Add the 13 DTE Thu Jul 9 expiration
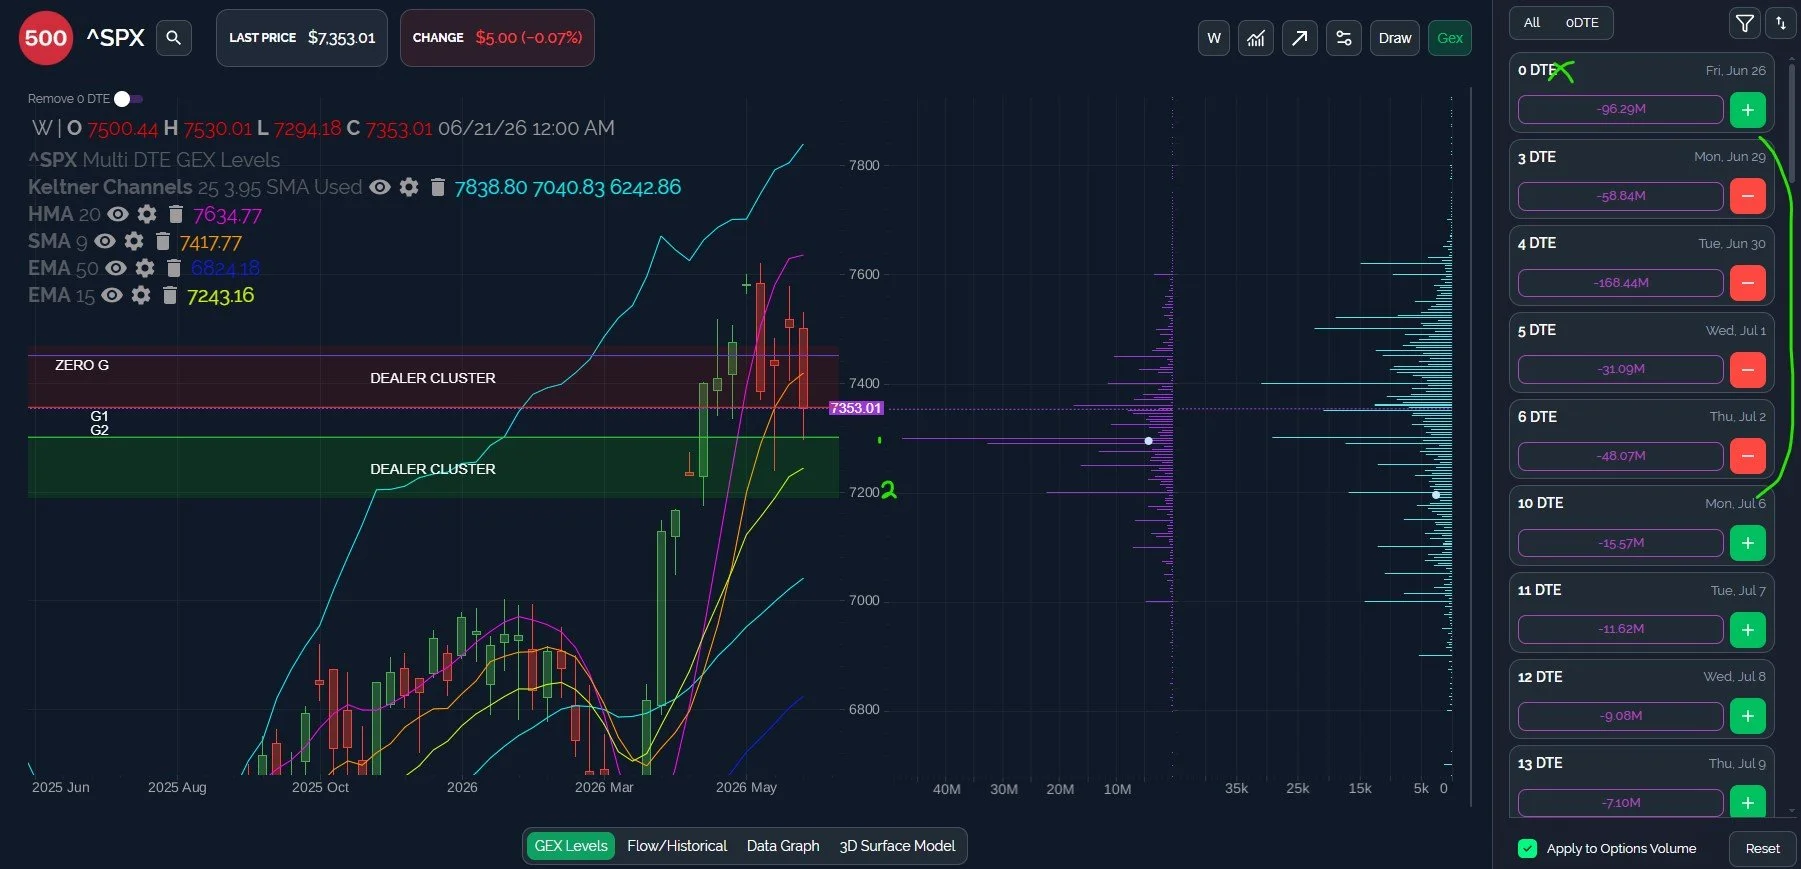Screen dimensions: 1801x869 1747,802
